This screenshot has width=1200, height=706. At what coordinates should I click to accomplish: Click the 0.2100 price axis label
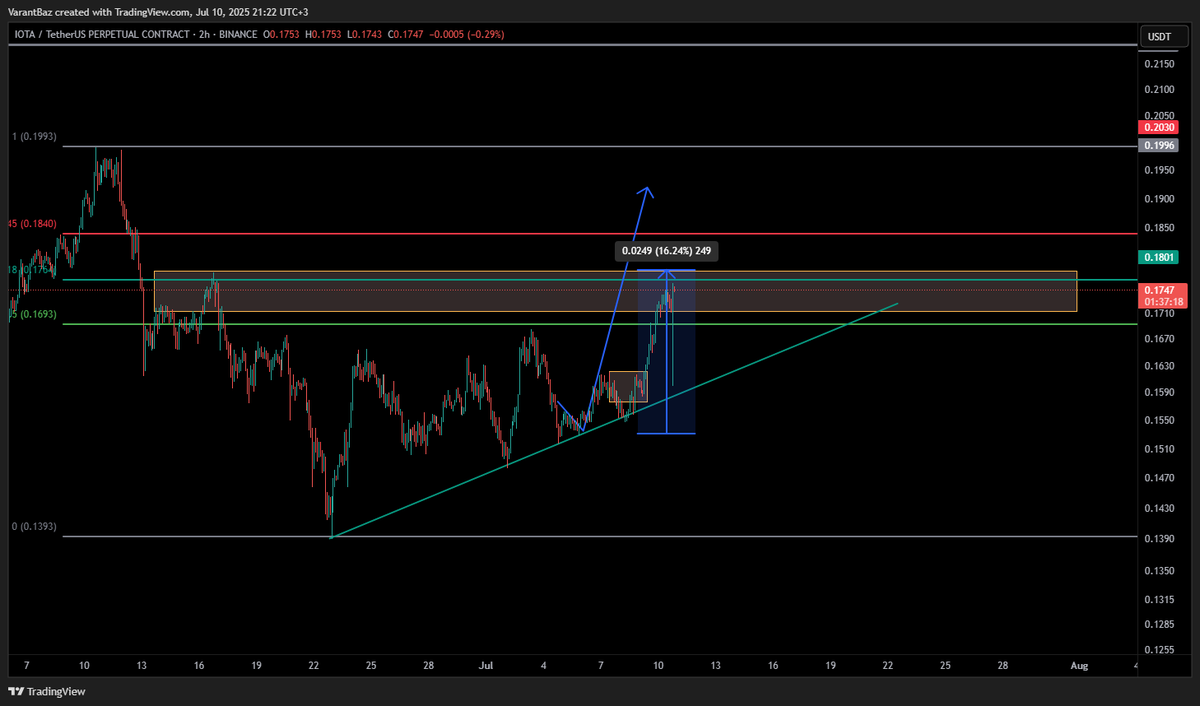point(1159,90)
